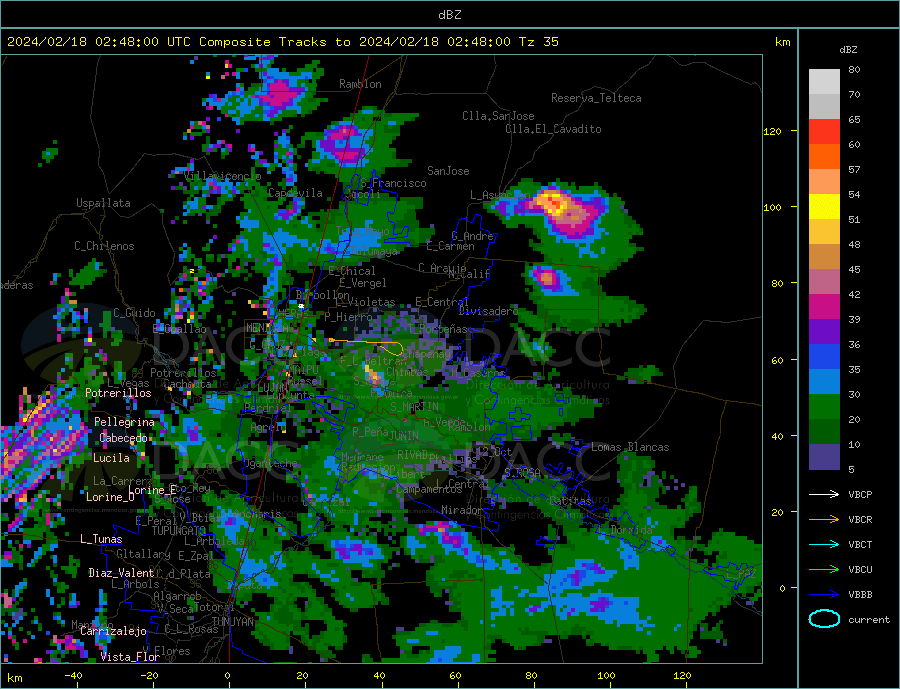Click the 'Divisadero' map label

point(488,311)
